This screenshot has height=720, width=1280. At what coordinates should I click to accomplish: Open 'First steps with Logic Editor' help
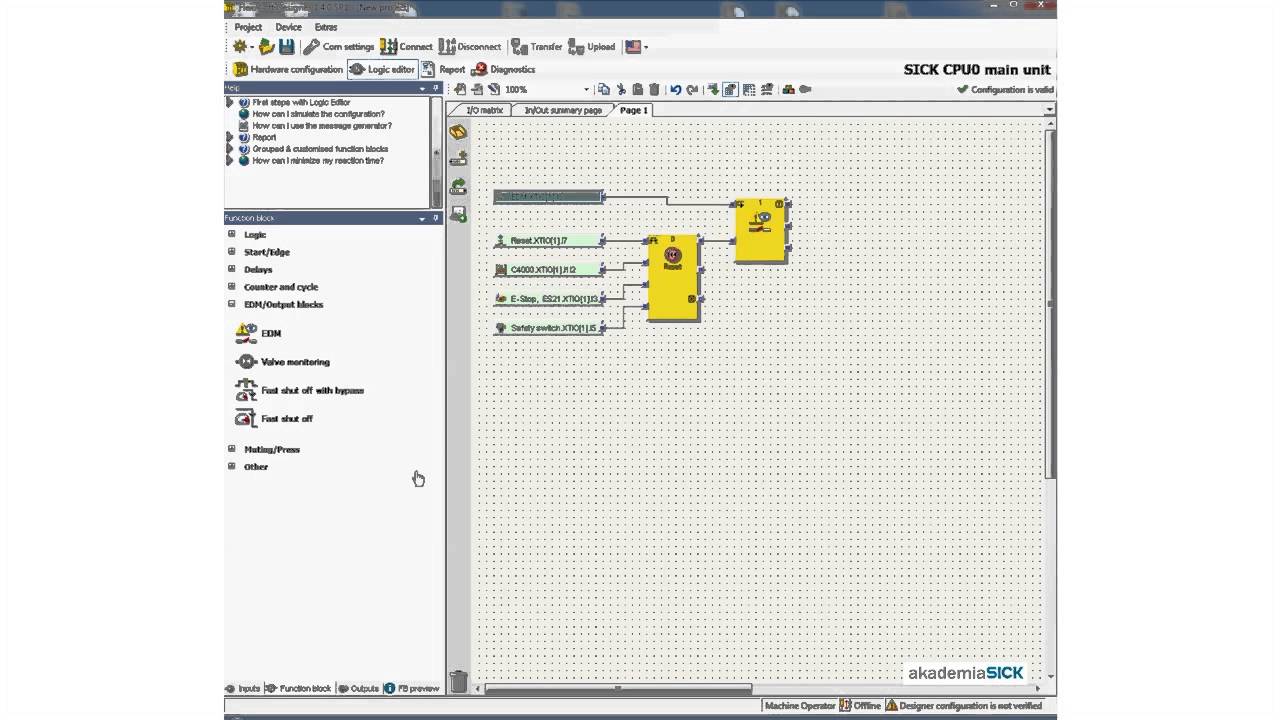pyautogui.click(x=301, y=102)
